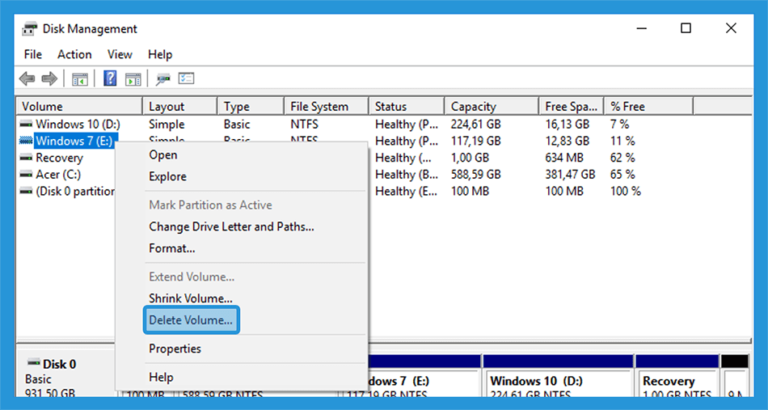Sort by the % Free column header

[648, 106]
